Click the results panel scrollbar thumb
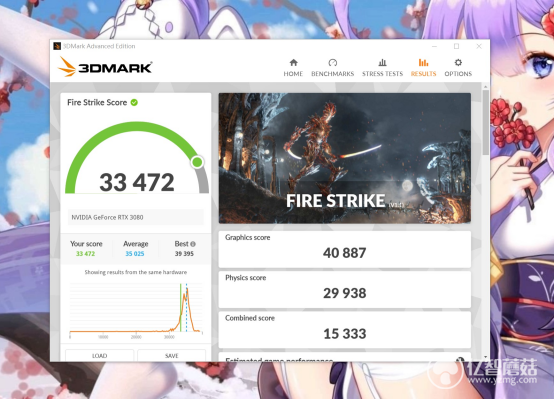Image resolution: width=554 pixels, height=399 pixels. click(486, 122)
